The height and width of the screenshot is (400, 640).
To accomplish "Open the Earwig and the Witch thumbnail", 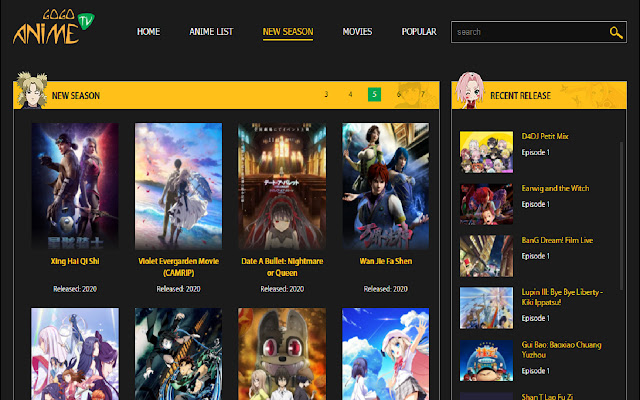I will pyautogui.click(x=487, y=204).
